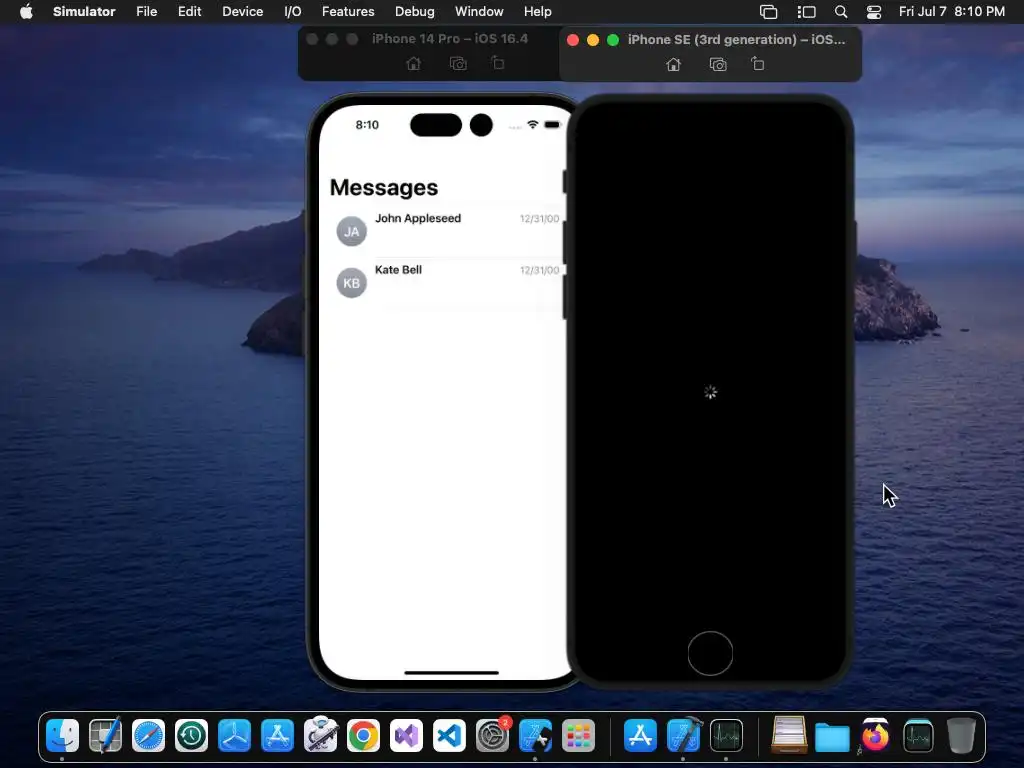Open the Help menu
1024x768 pixels.
pyautogui.click(x=537, y=12)
